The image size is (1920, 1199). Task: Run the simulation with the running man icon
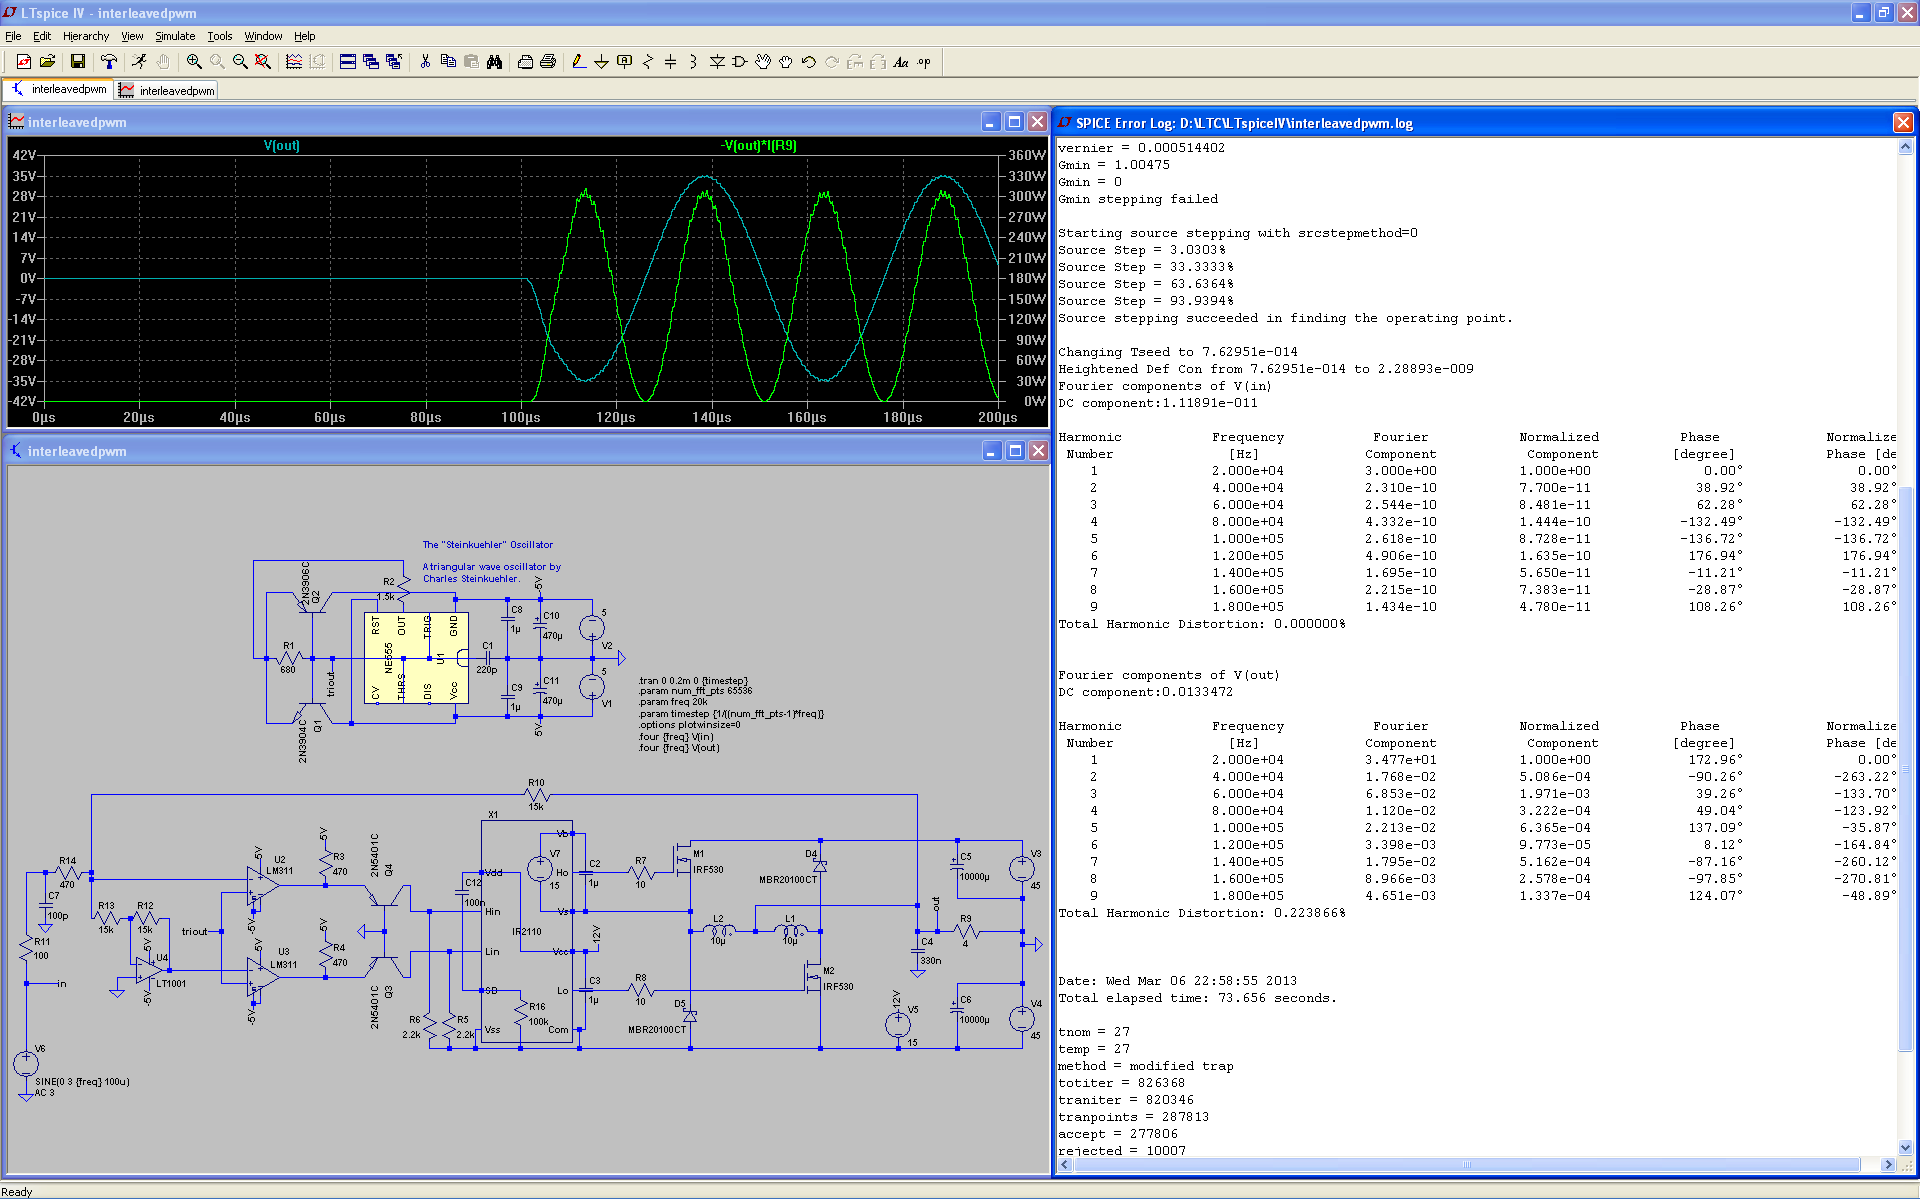click(140, 62)
